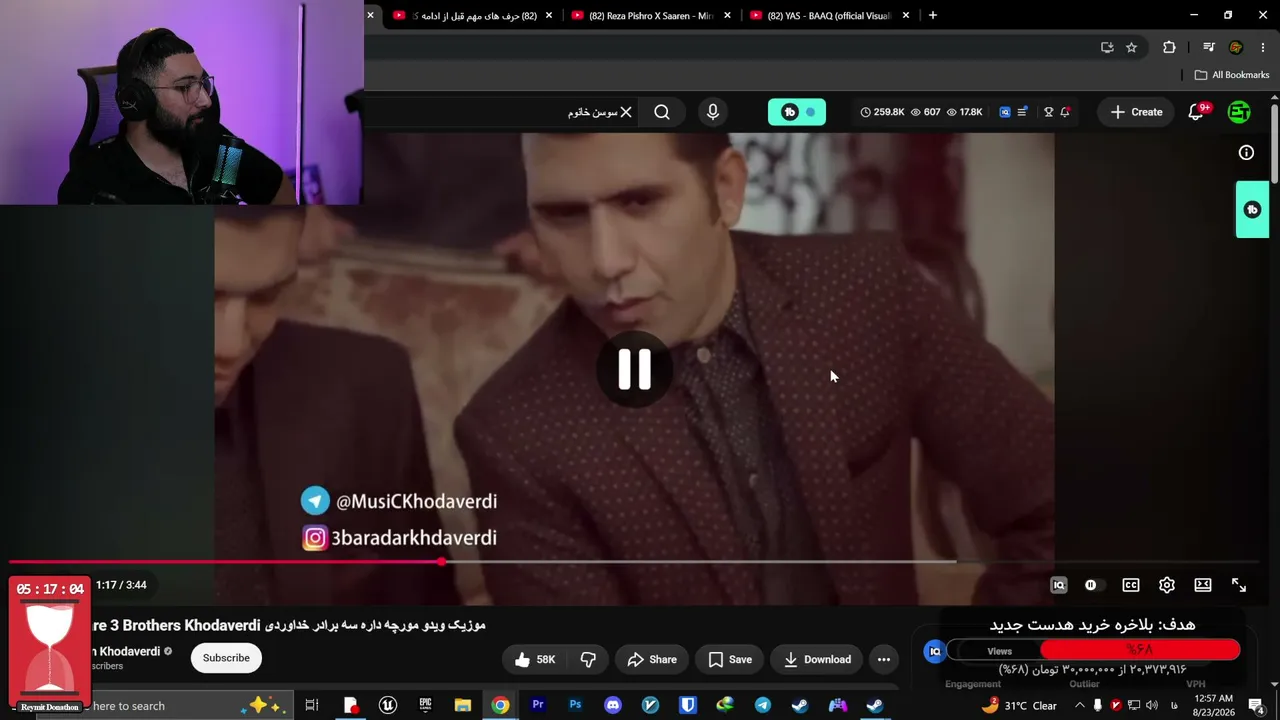This screenshot has width=1280, height=720.
Task: Close the Reza Pishro X Saaren tab
Action: click(727, 15)
